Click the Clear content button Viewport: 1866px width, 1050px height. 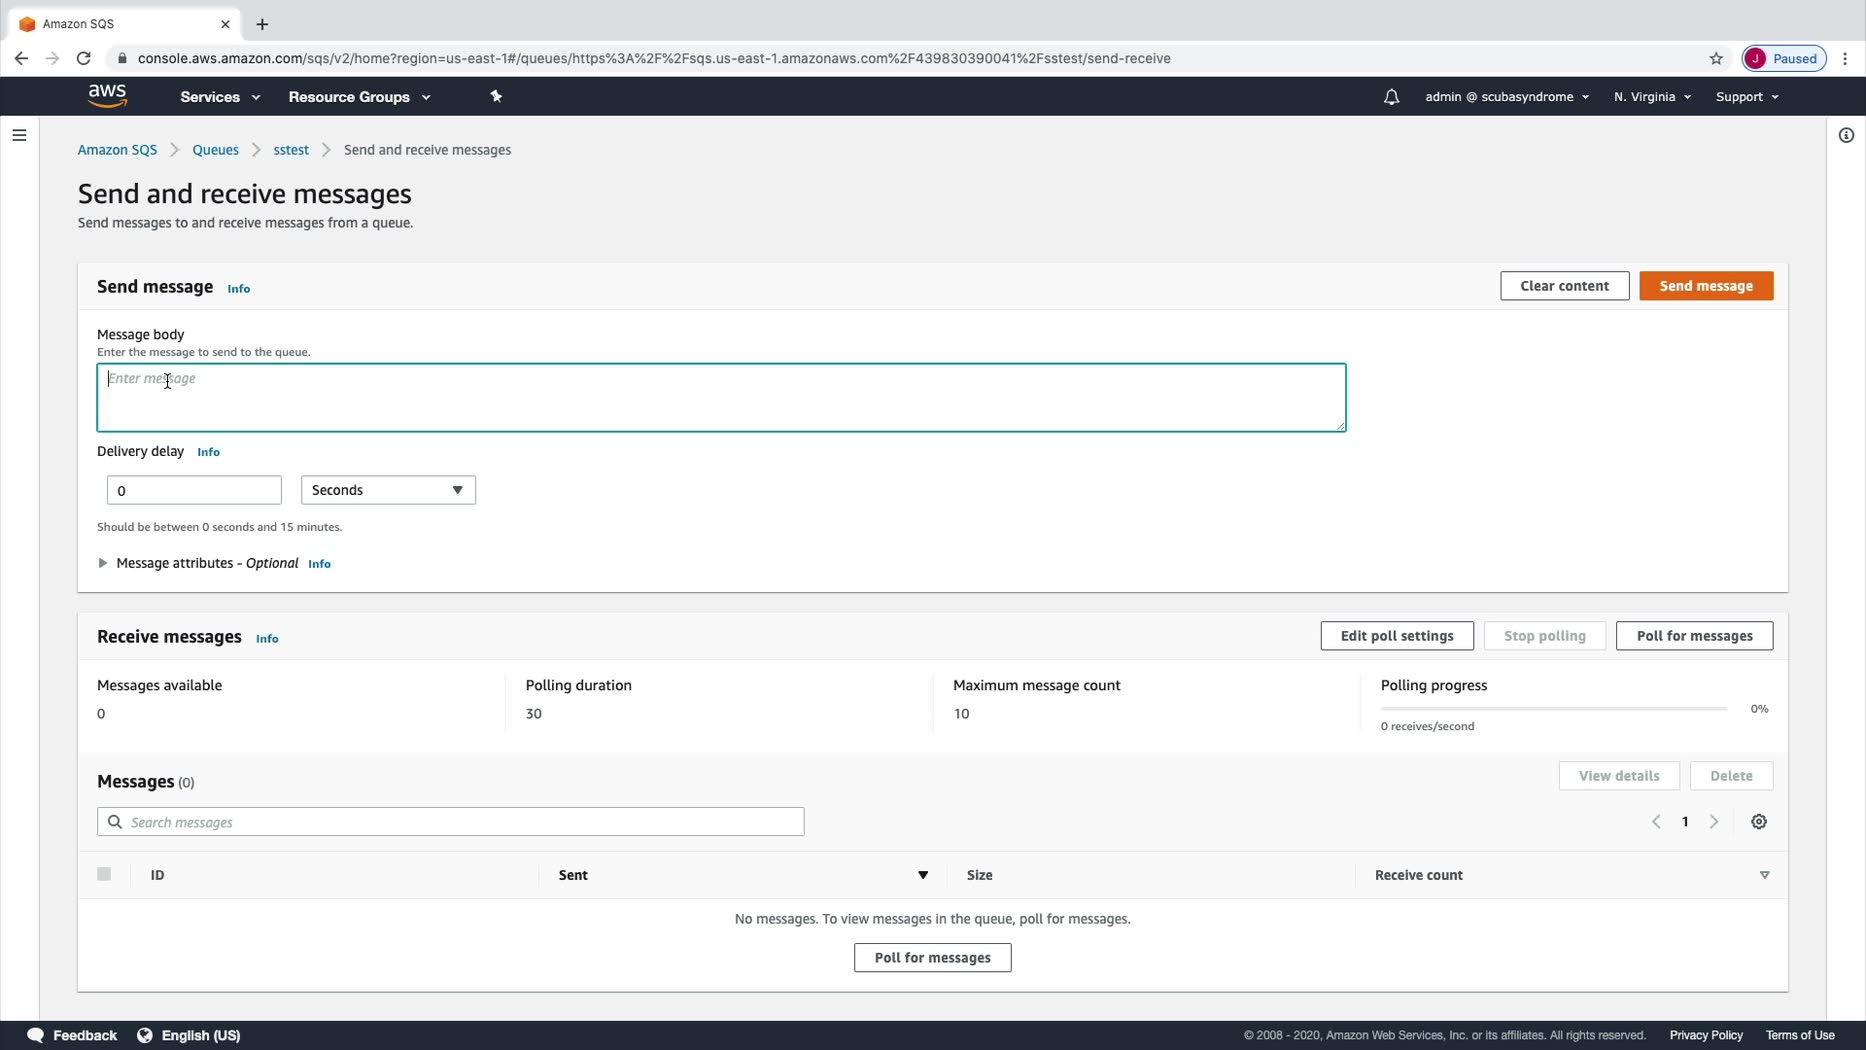click(1564, 286)
